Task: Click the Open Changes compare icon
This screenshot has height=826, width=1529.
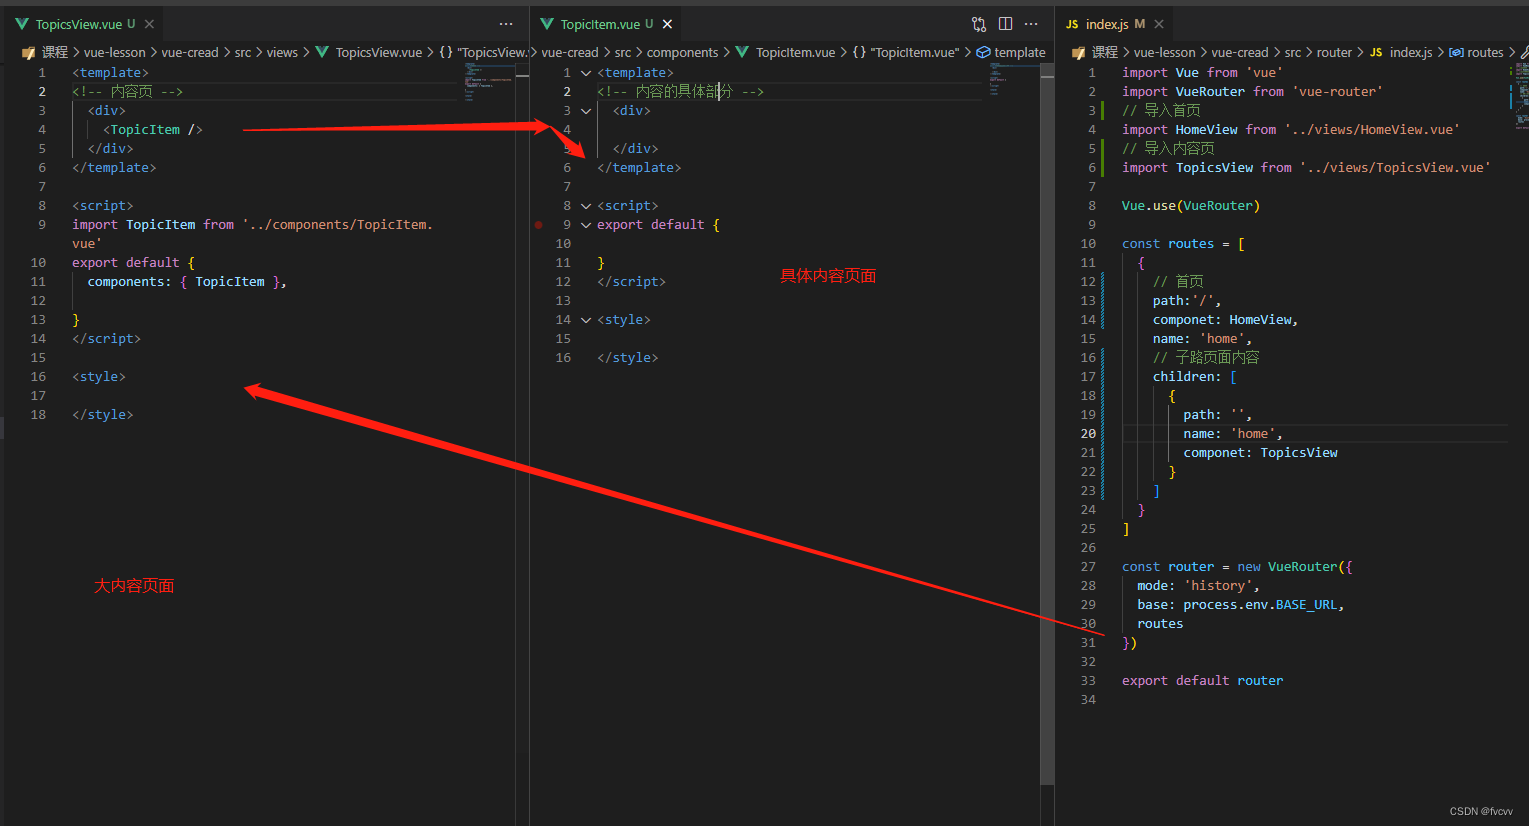Action: coord(979,24)
